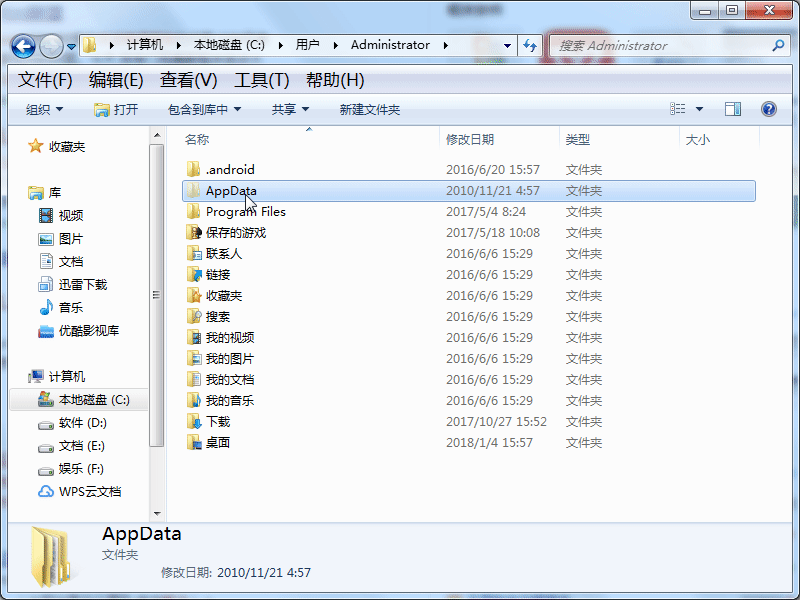The image size is (800, 600).
Task: Select the 我的音乐 folder icon
Action: tap(193, 400)
